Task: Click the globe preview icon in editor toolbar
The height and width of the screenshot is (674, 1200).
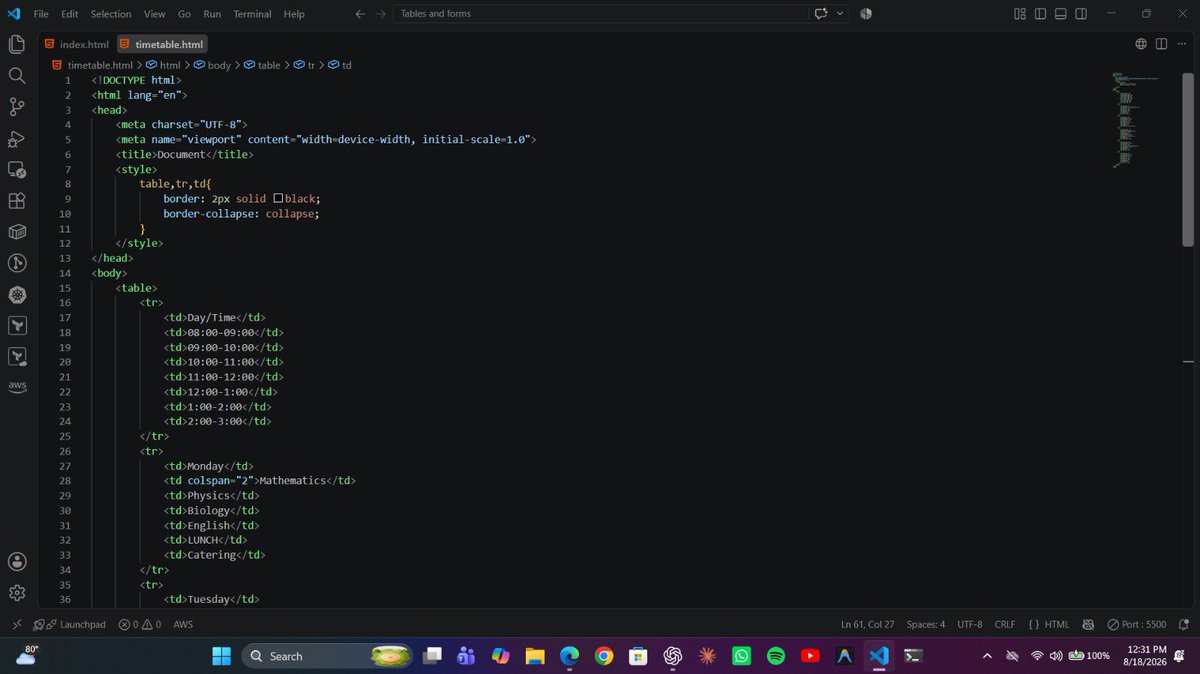Action: coord(1141,44)
